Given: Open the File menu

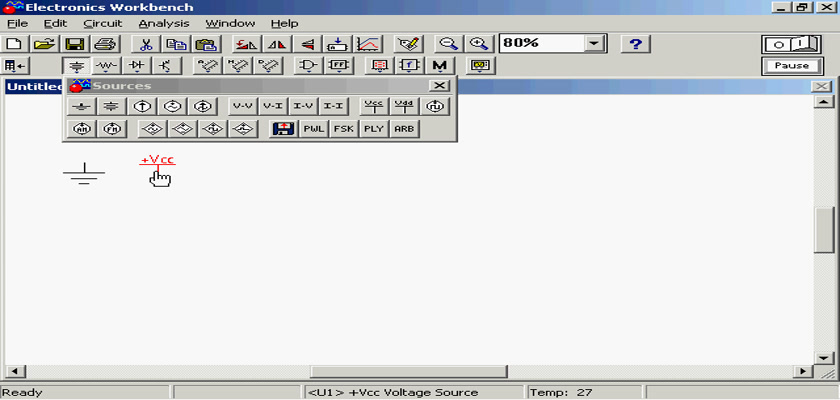Looking at the screenshot, I should point(18,24).
